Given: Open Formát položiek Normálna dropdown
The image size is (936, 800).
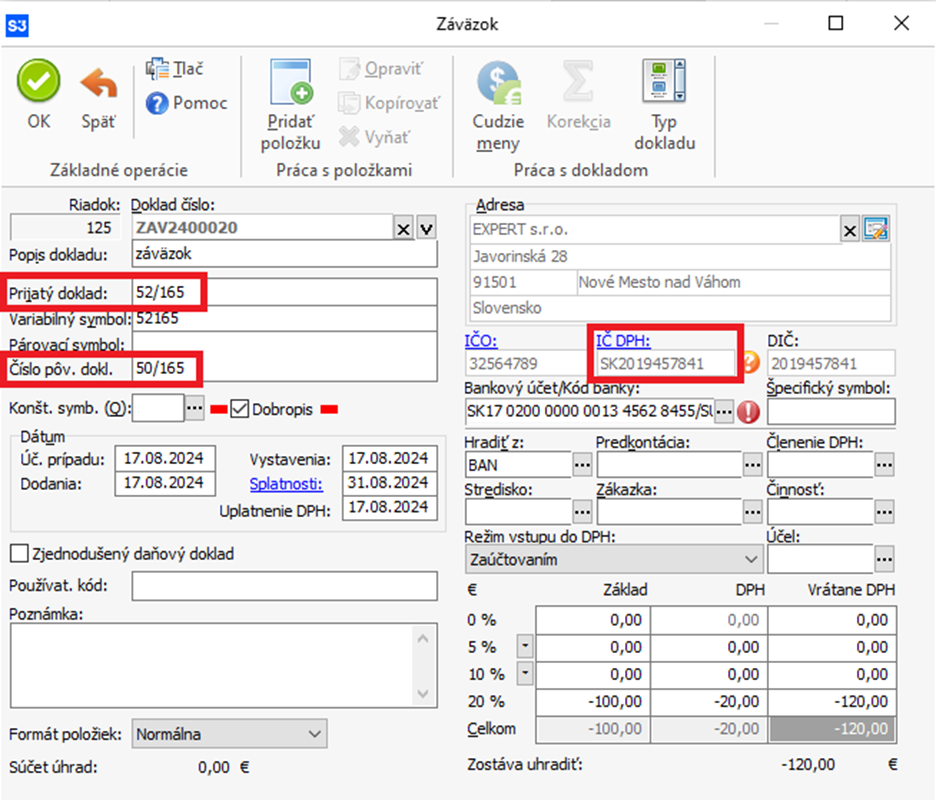Looking at the screenshot, I should point(315,734).
